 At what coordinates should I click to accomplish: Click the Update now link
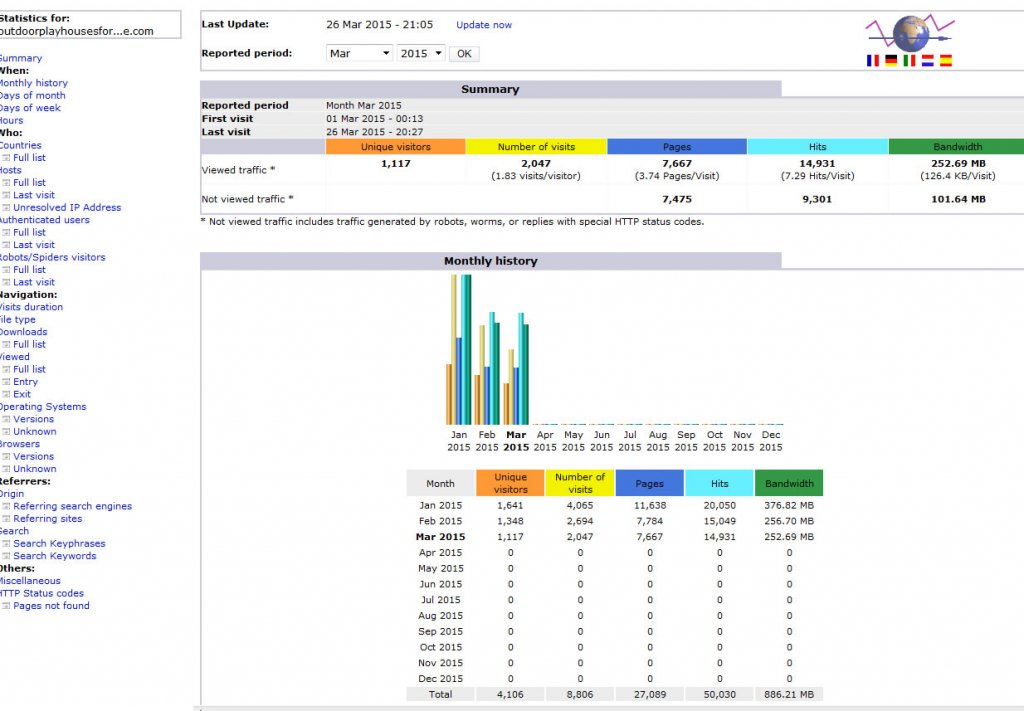click(484, 25)
